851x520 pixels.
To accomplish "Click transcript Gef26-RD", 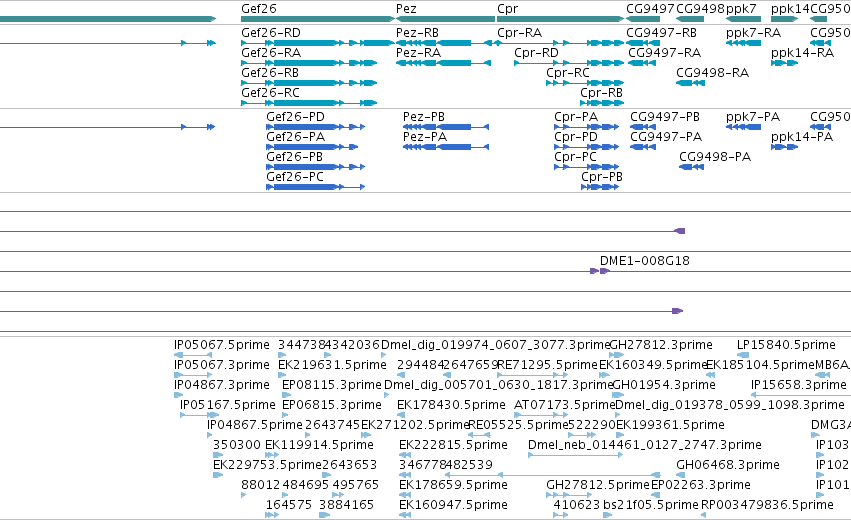I will coord(271,33).
